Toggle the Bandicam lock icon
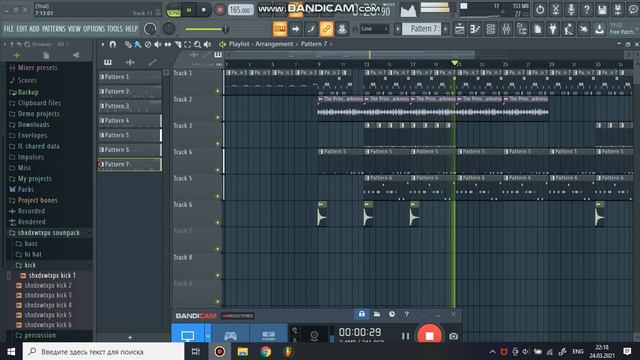This screenshot has width=640, height=360. [362, 314]
